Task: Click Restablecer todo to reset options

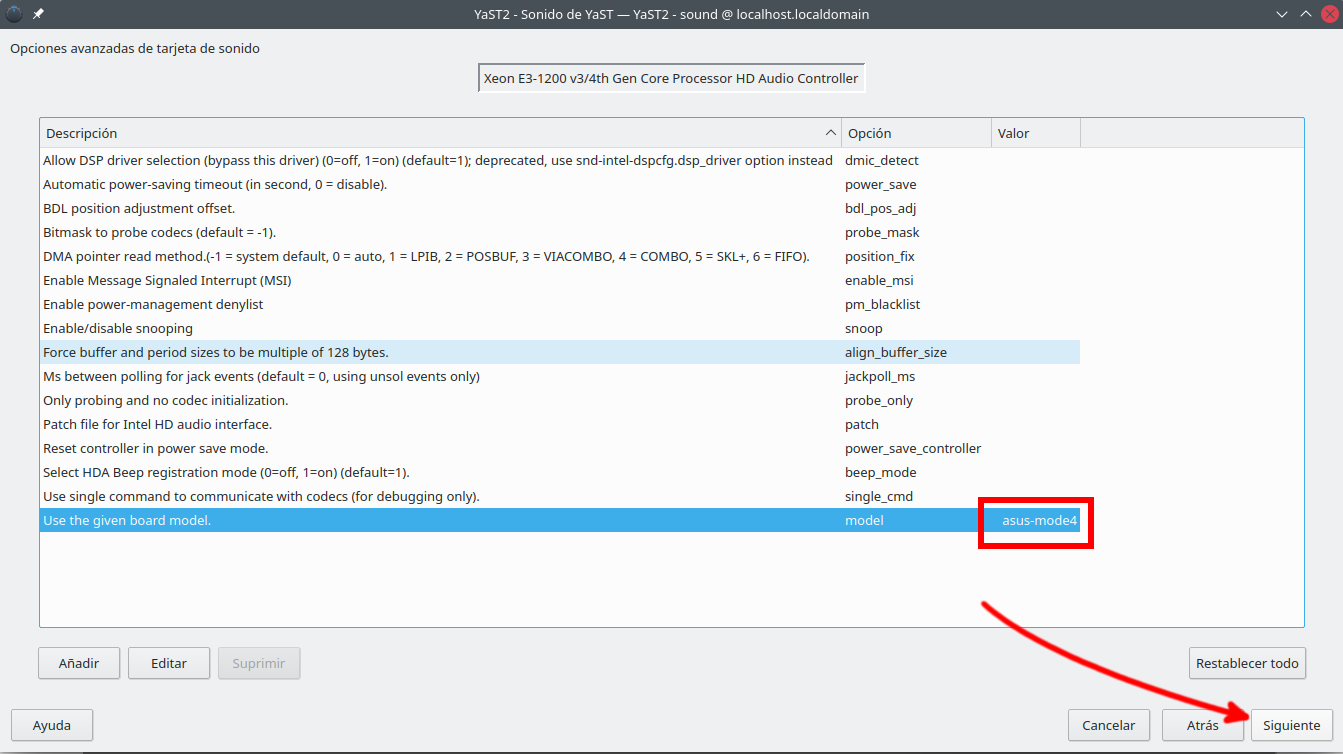Action: tap(1247, 663)
